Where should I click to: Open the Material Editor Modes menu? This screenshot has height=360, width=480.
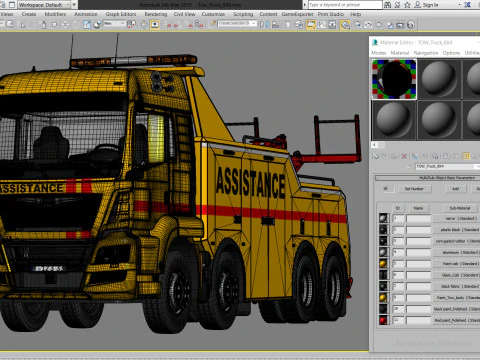tap(378, 53)
